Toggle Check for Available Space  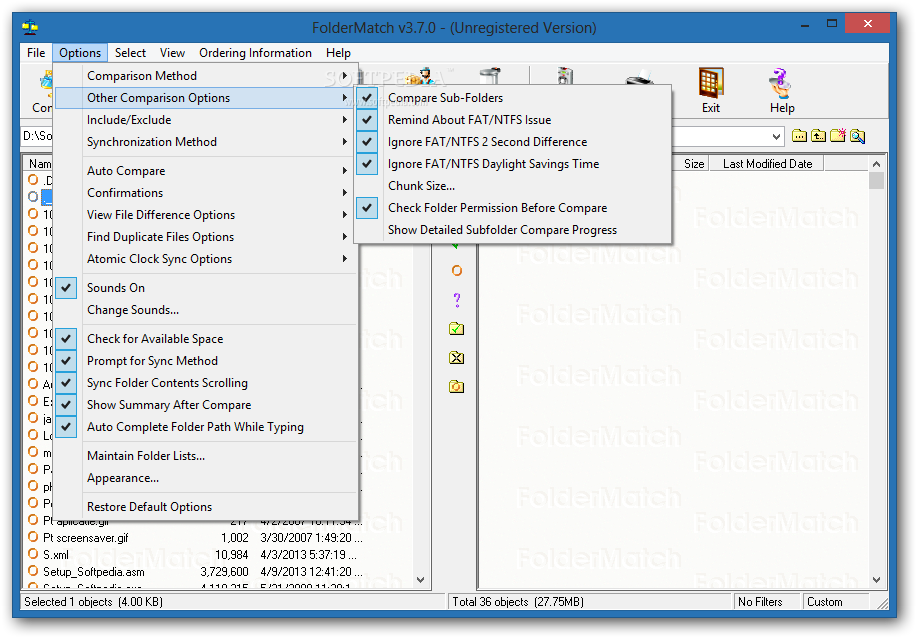pos(206,339)
